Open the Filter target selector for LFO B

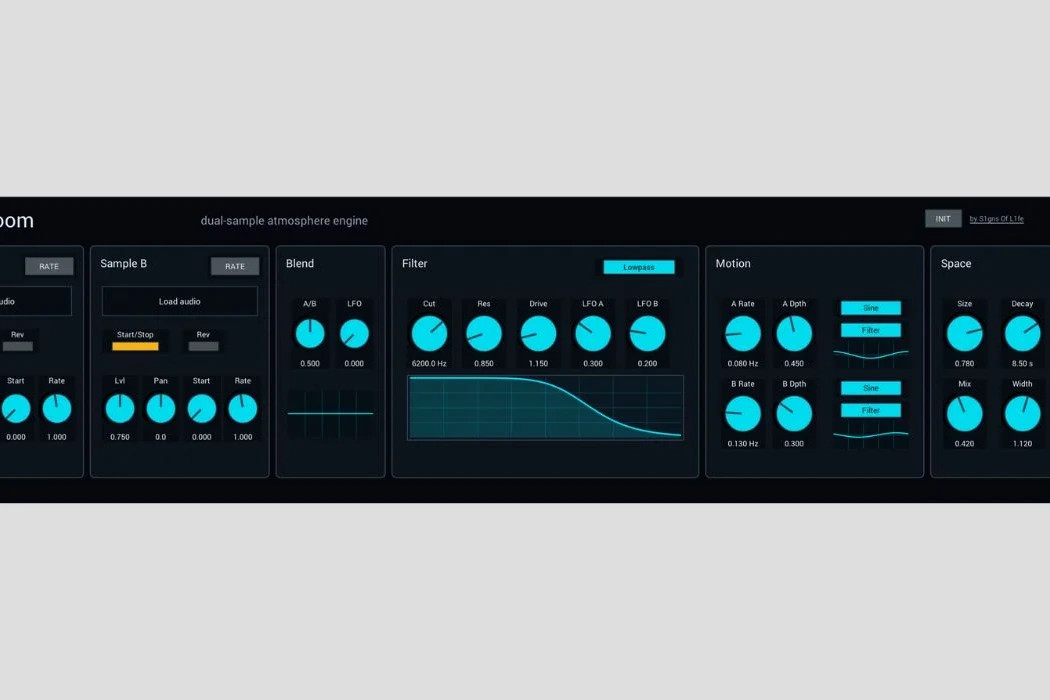click(x=871, y=411)
